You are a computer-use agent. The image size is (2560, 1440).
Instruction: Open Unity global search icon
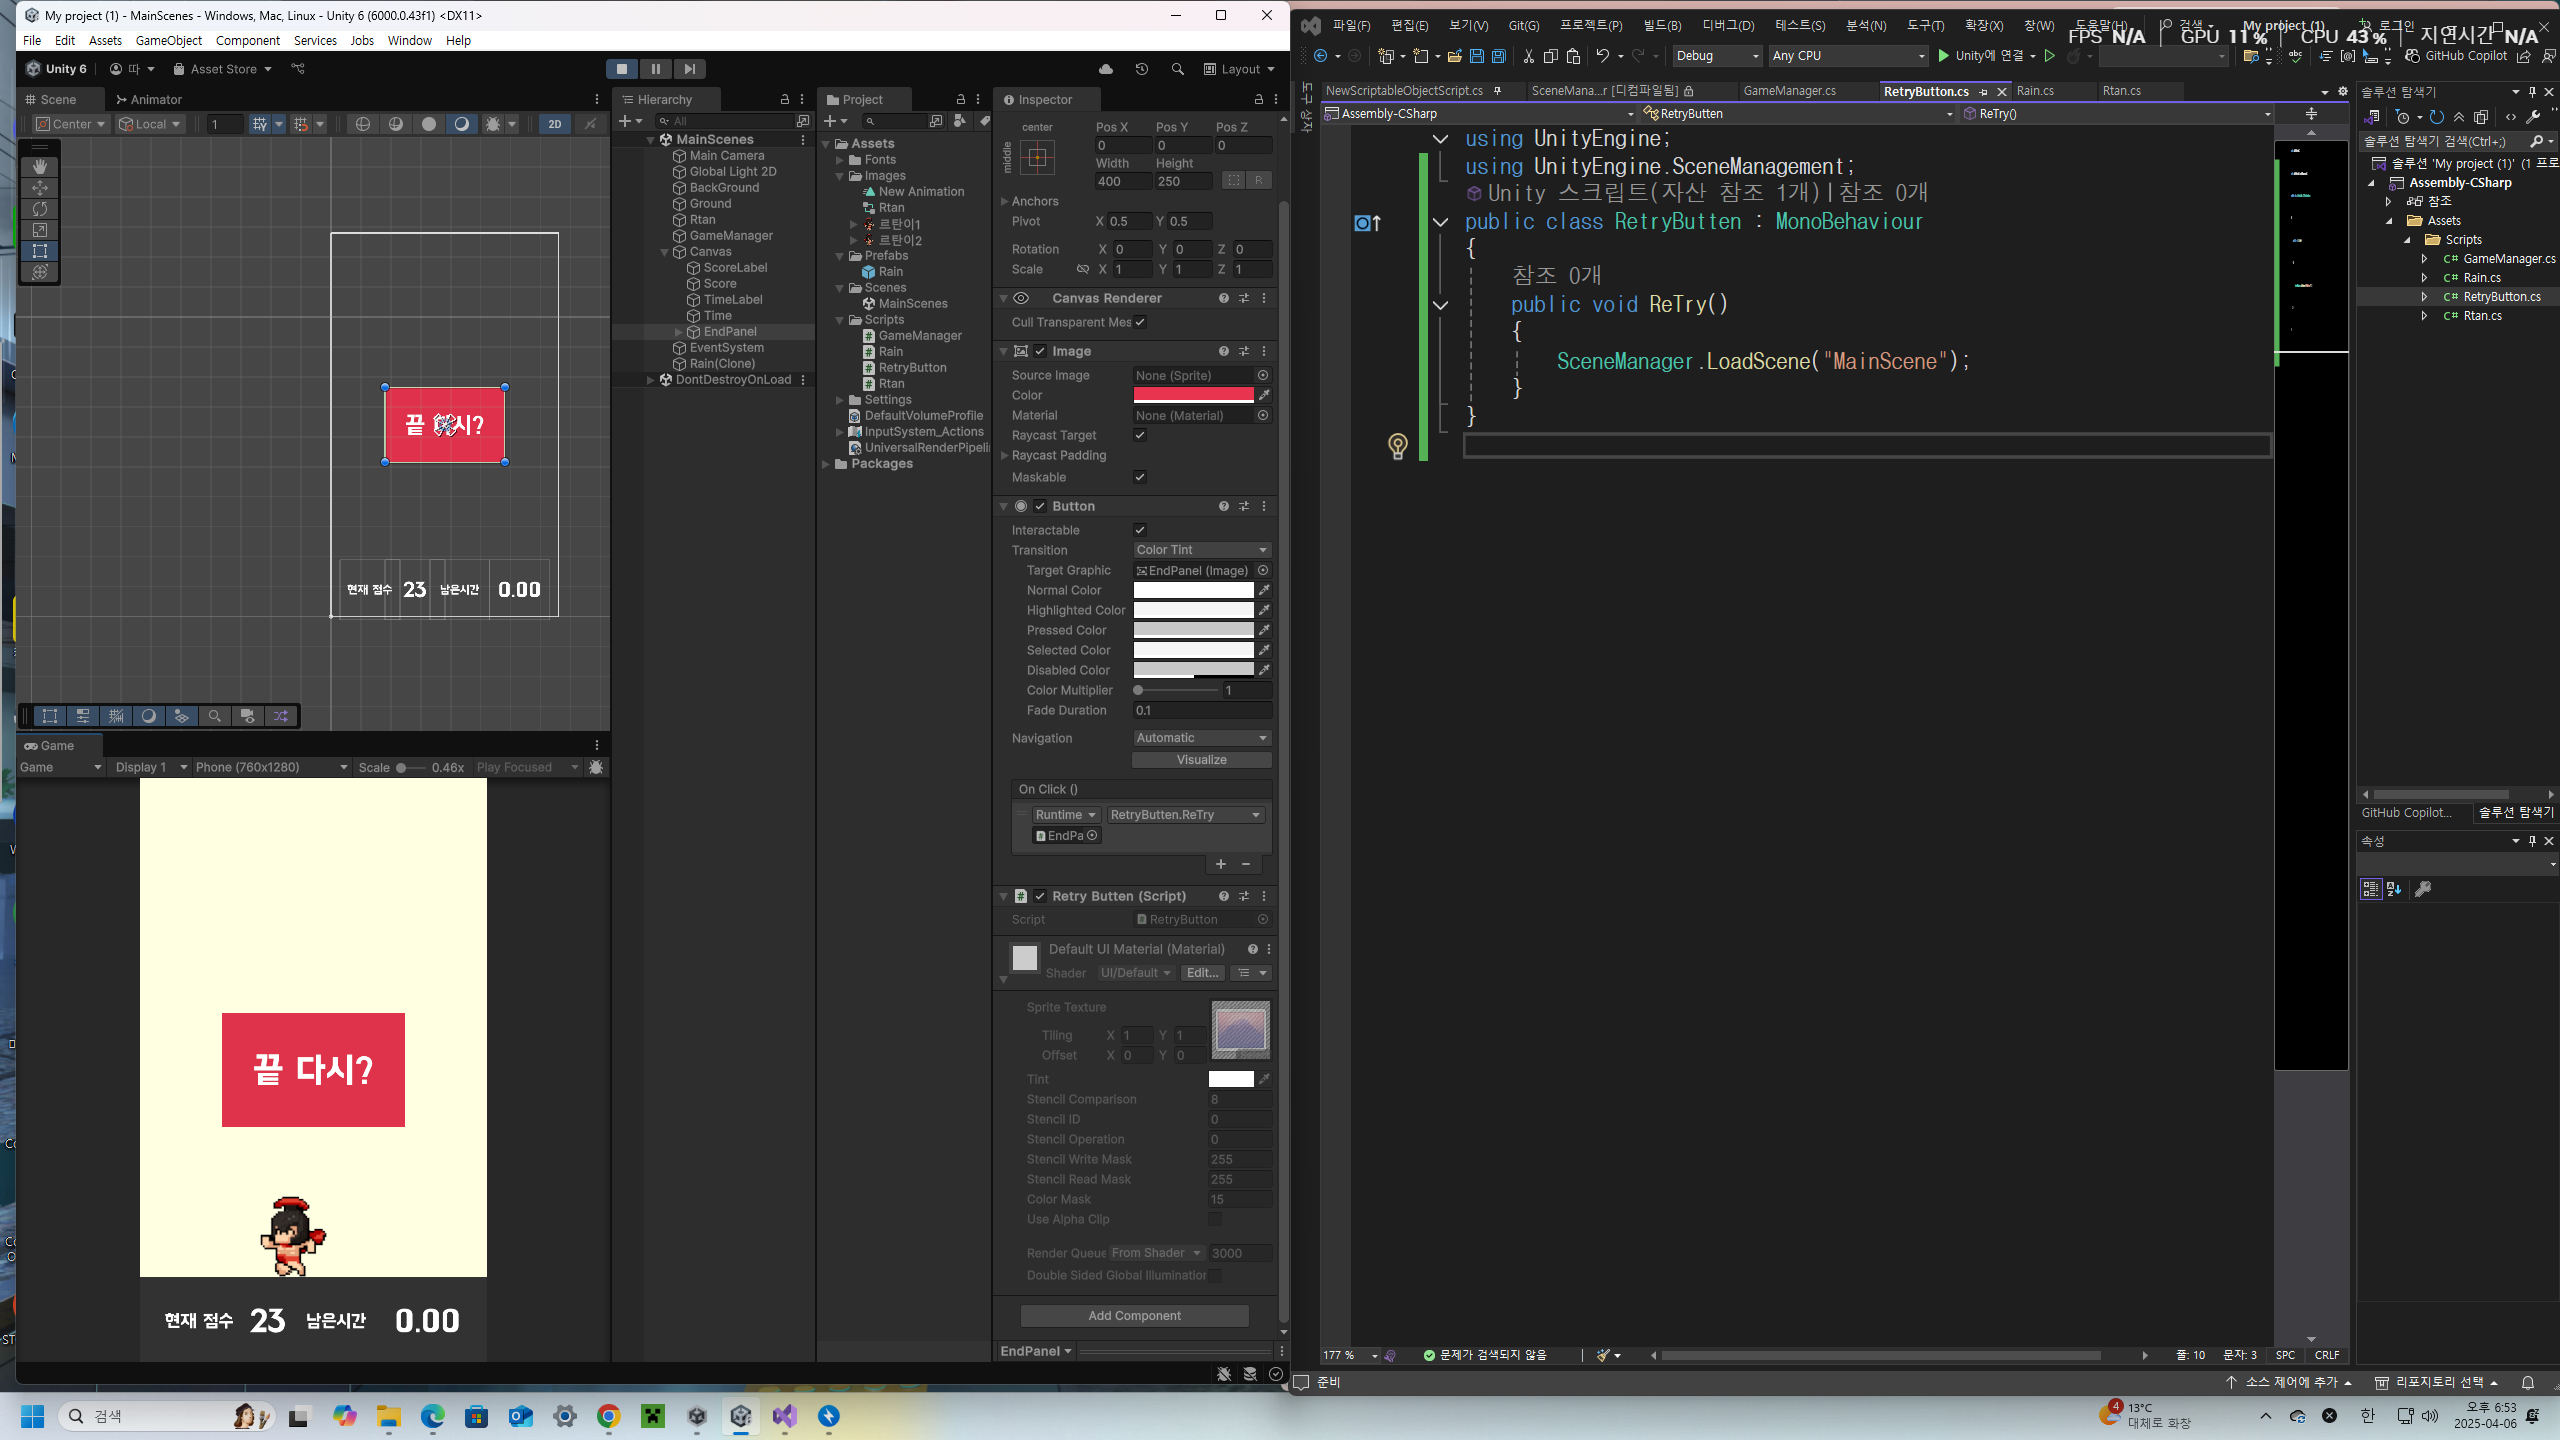(1178, 69)
